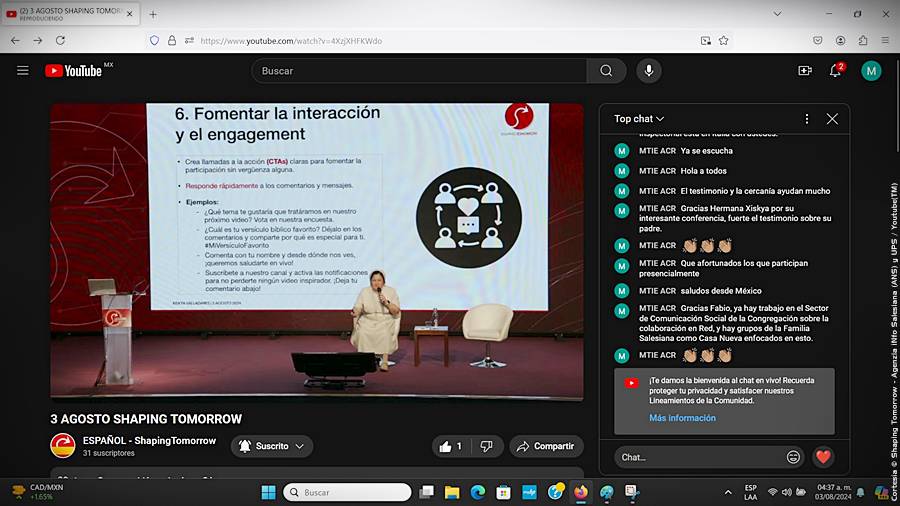Image resolution: width=900 pixels, height=506 pixels.
Task: Open the live chat three-dot options menu
Action: tap(806, 119)
